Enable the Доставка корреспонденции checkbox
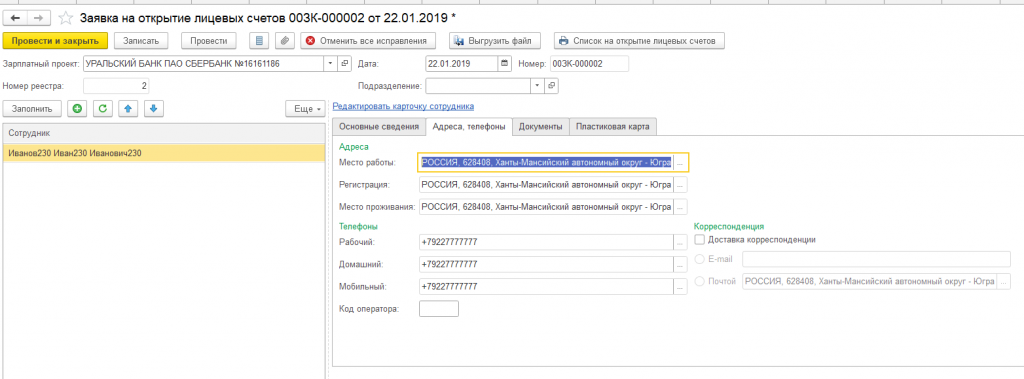This screenshot has width=1024, height=379. [x=700, y=240]
